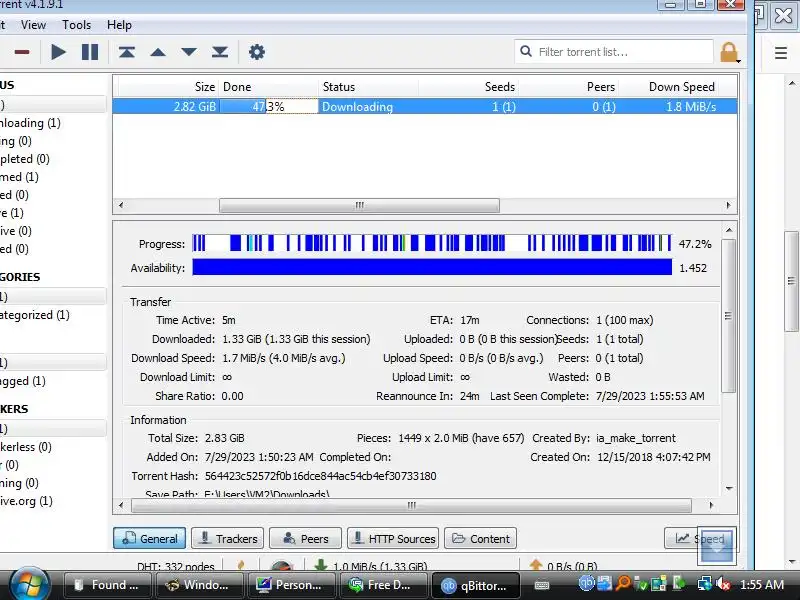Resume the torrent with the play icon
The image size is (800, 600).
coord(59,52)
